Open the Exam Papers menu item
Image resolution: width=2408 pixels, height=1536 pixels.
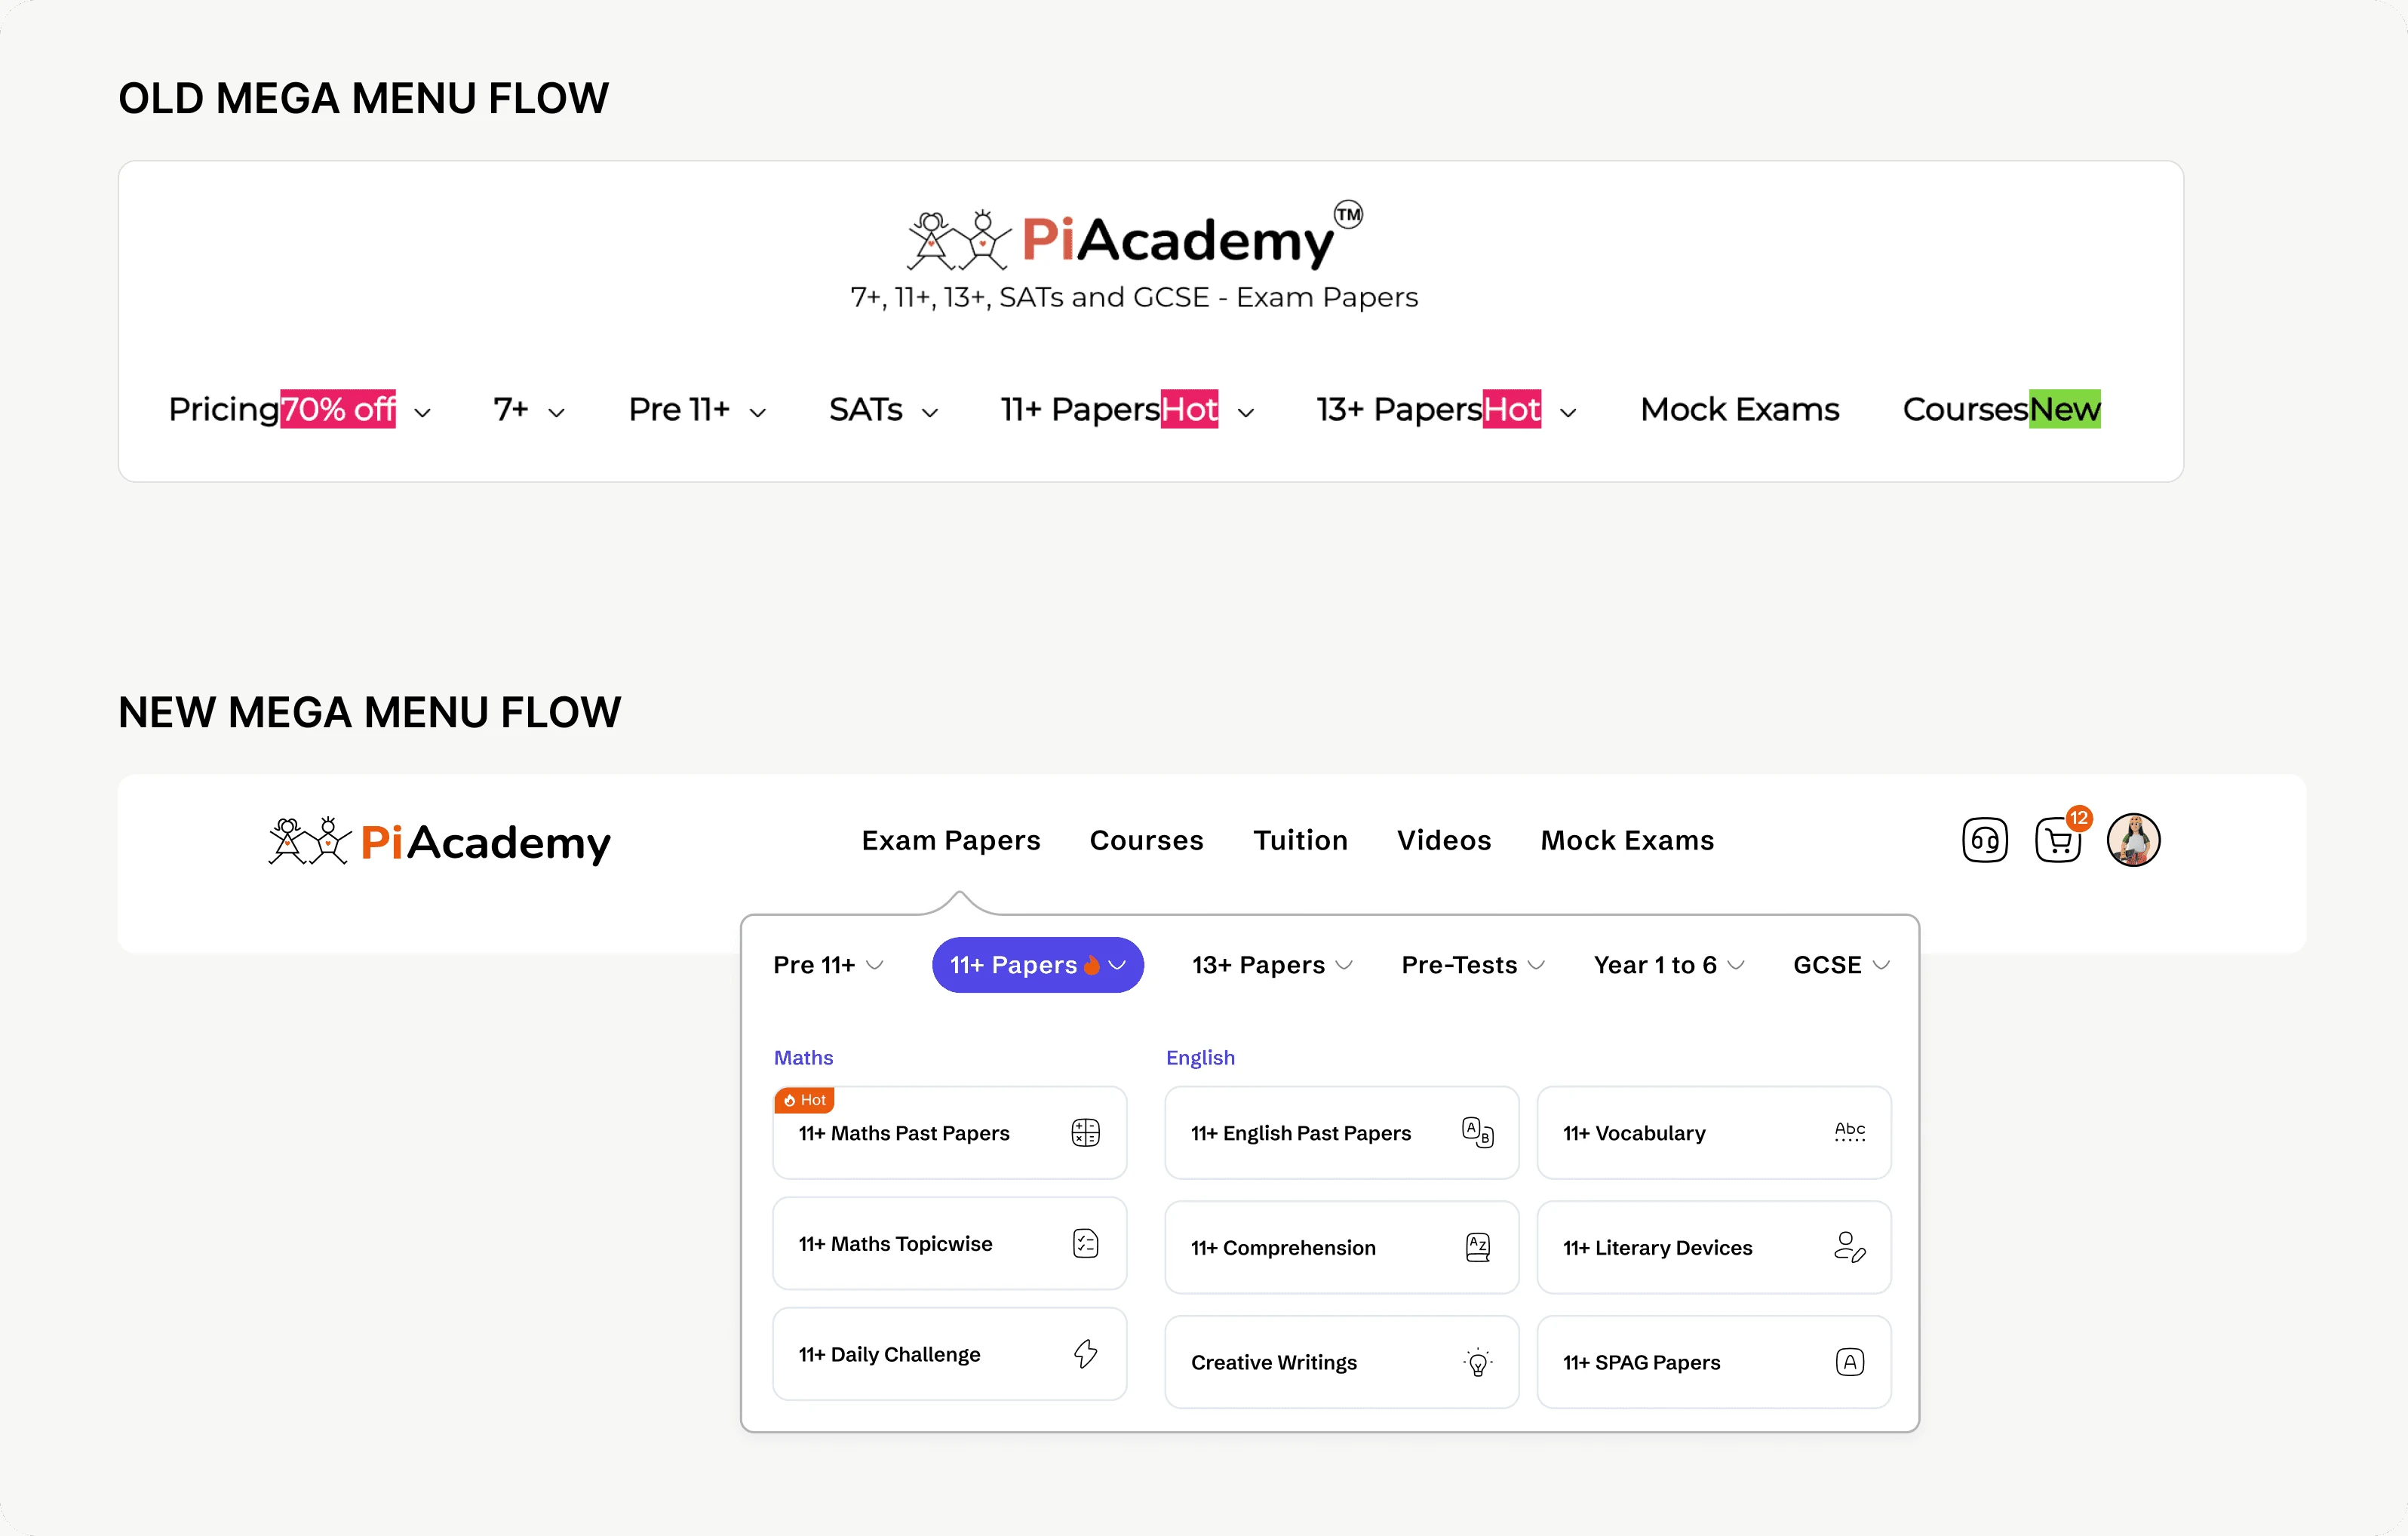(x=951, y=840)
